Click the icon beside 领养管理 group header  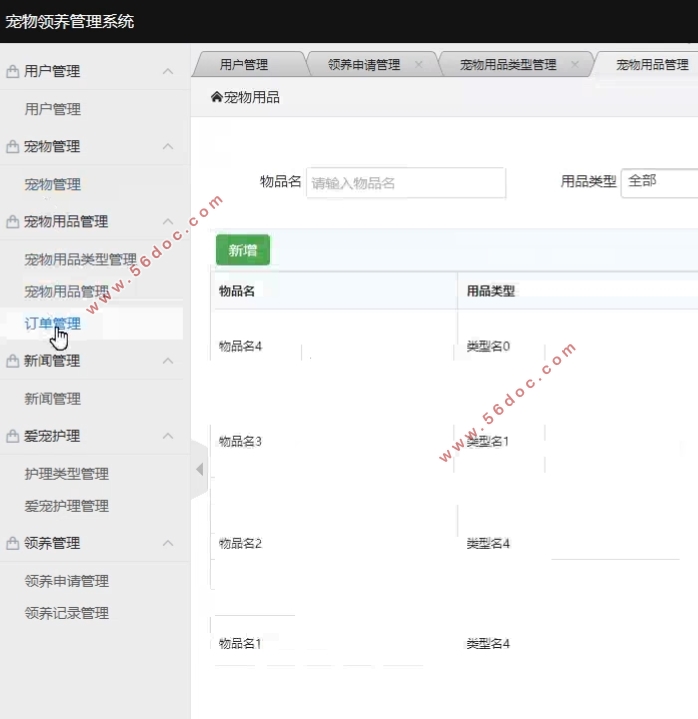point(13,544)
